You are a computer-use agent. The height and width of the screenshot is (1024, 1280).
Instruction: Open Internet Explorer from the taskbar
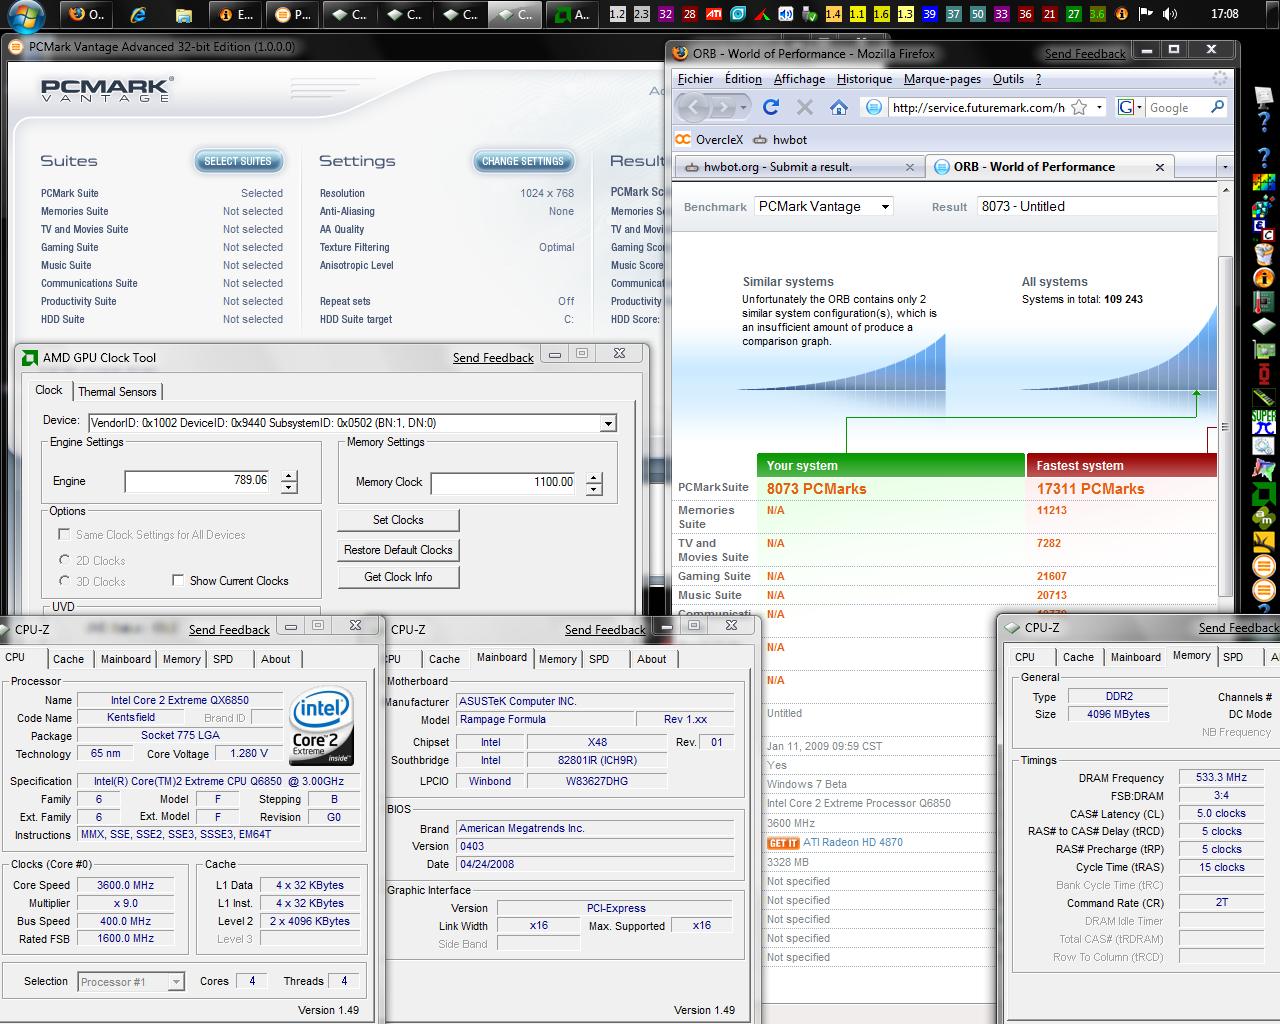[138, 15]
